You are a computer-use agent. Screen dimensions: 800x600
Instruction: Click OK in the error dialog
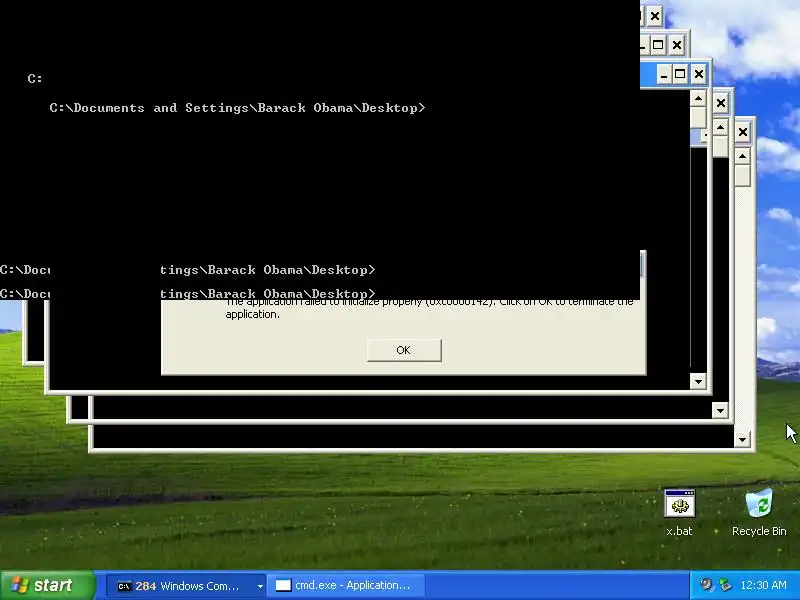tap(404, 350)
